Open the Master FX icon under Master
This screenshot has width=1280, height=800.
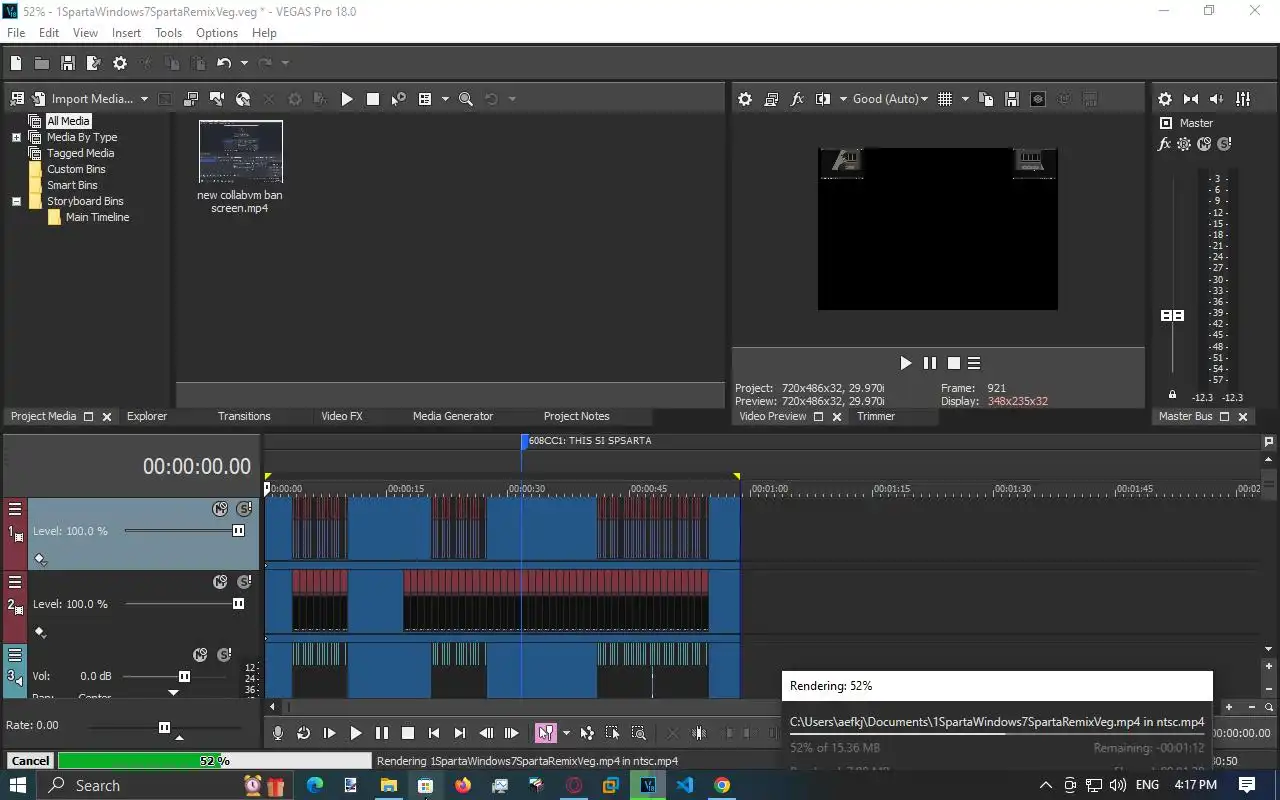[x=1164, y=144]
